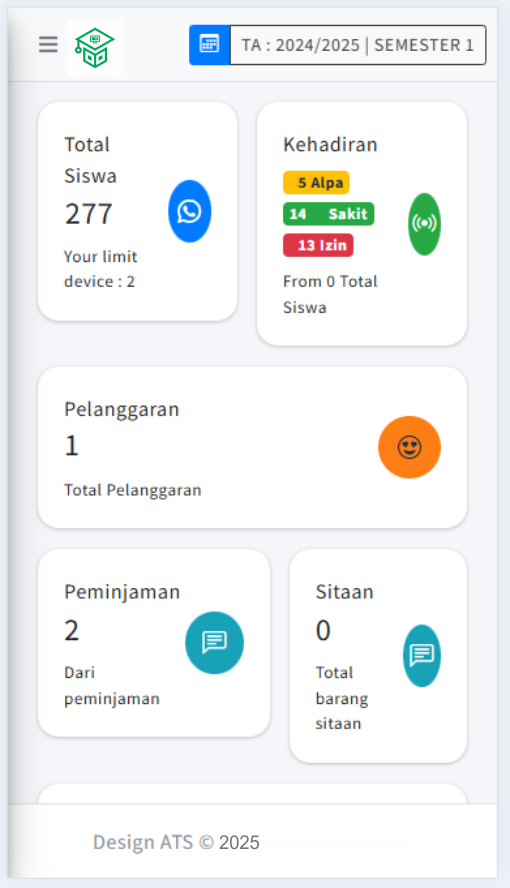Screen dimensions: 510x888
Task: Click the Total barang sitaan text
Action: coord(341,698)
